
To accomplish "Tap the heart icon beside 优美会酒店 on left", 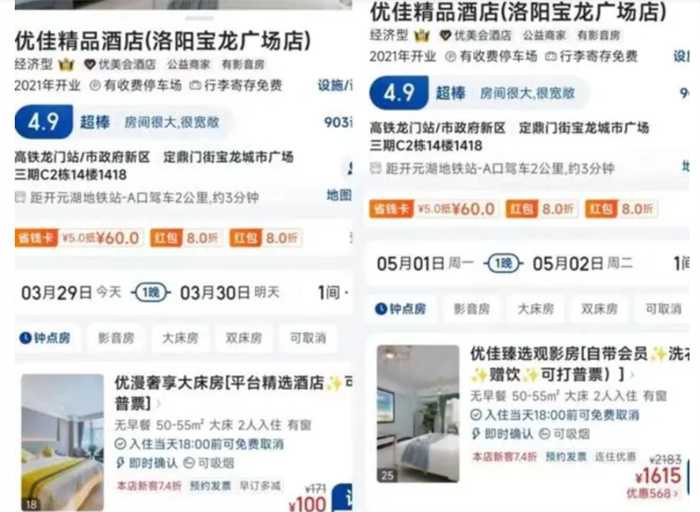I will [90, 64].
